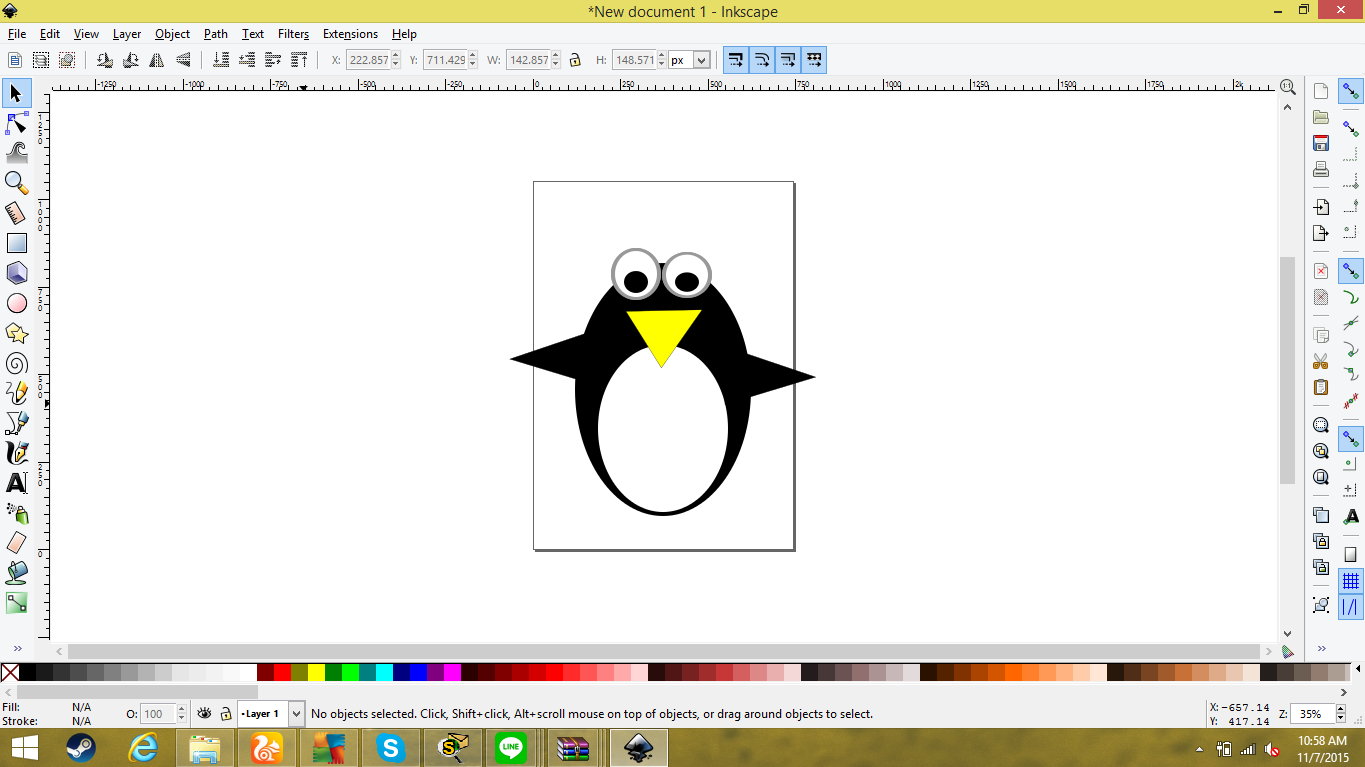Toggle snapping to page border

[1351, 554]
